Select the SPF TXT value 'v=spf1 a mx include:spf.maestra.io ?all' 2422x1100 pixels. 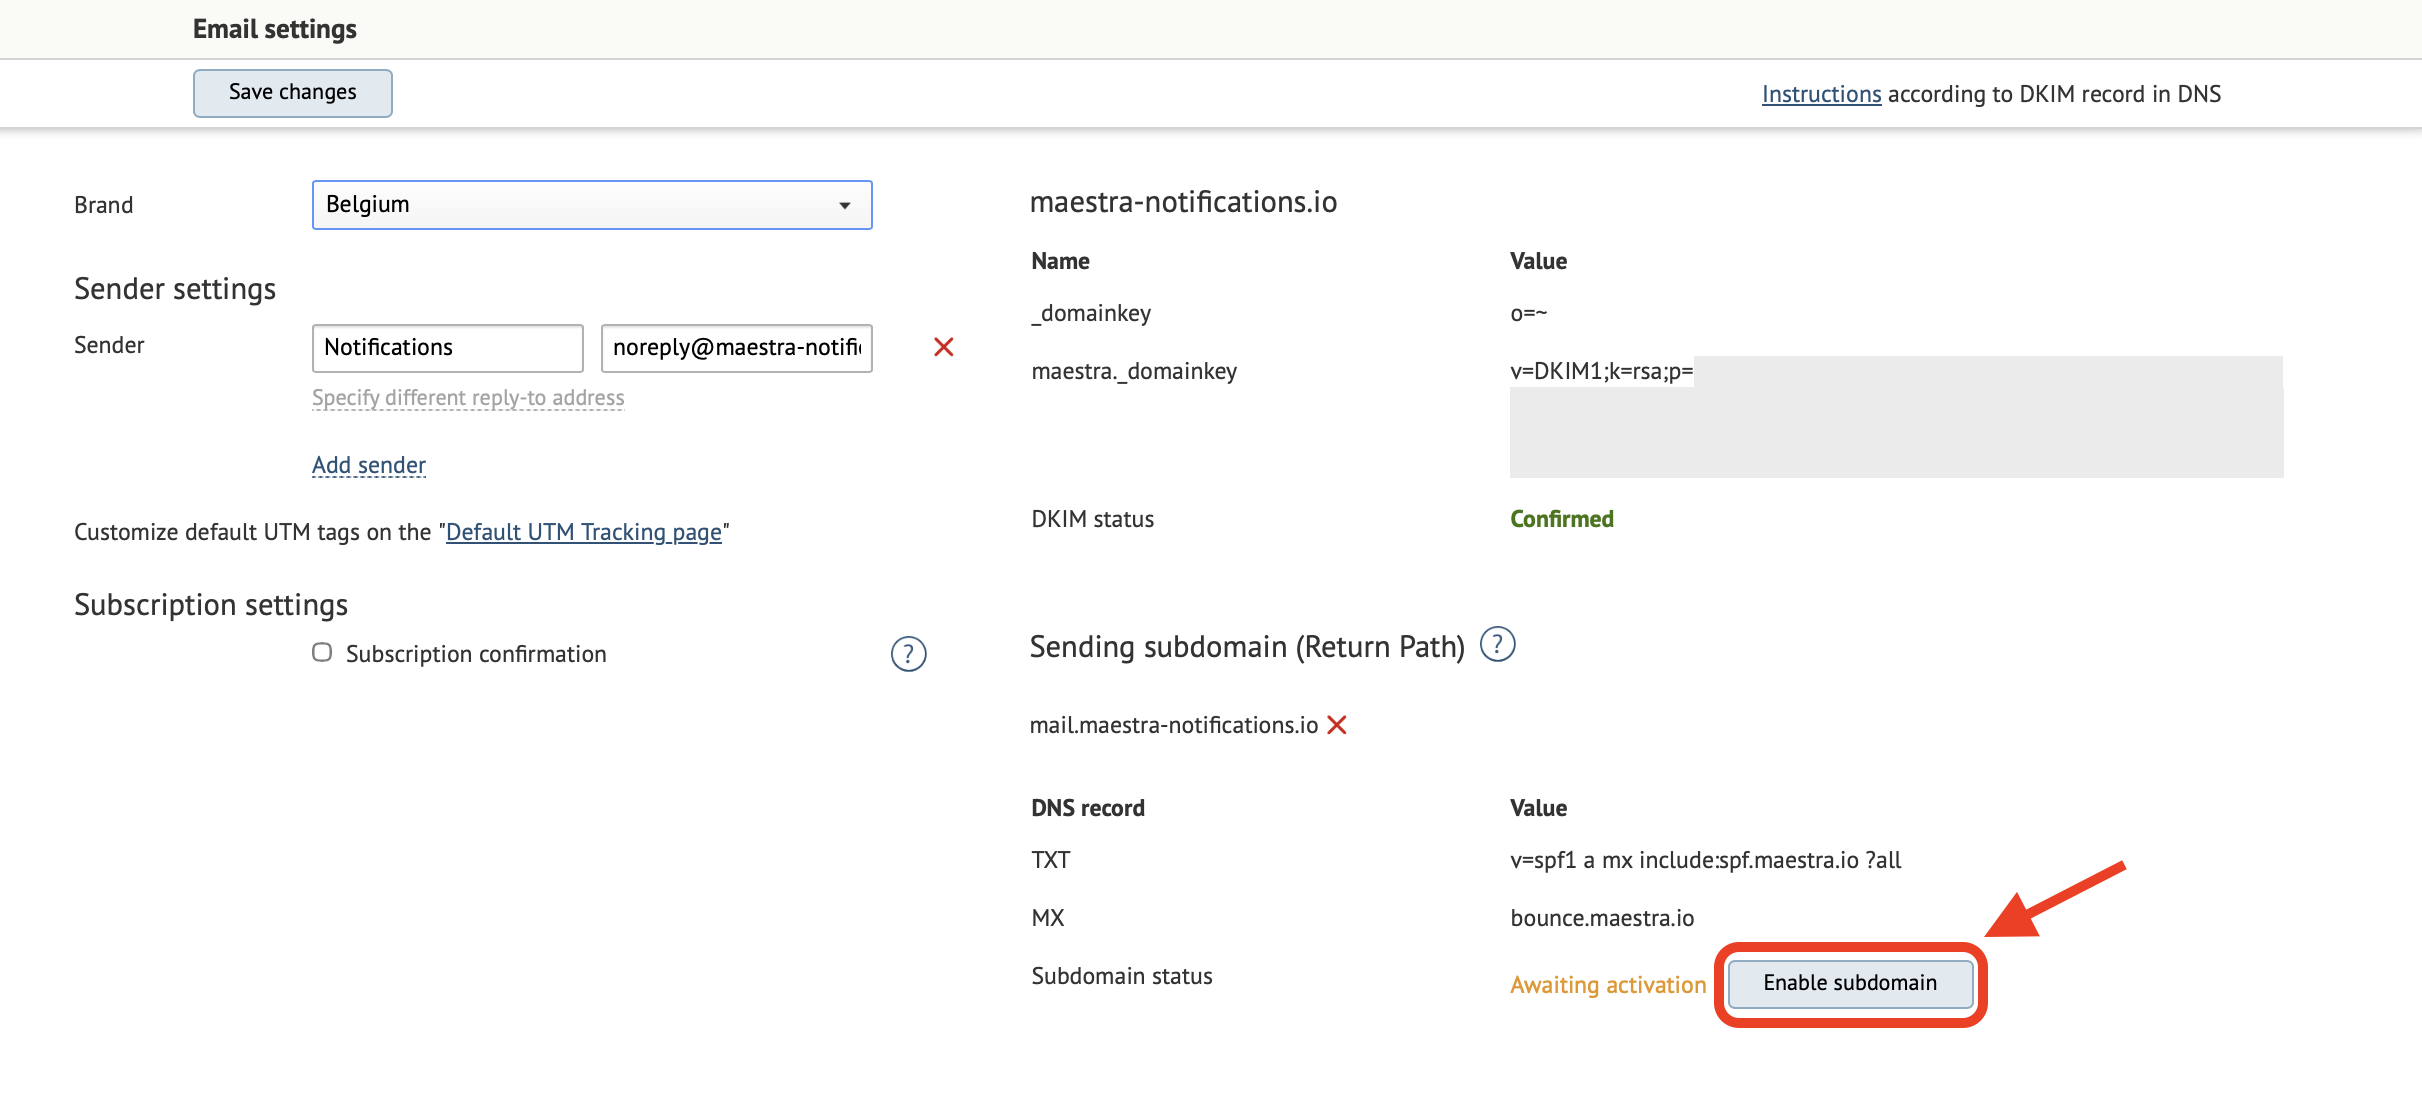pyautogui.click(x=1705, y=860)
